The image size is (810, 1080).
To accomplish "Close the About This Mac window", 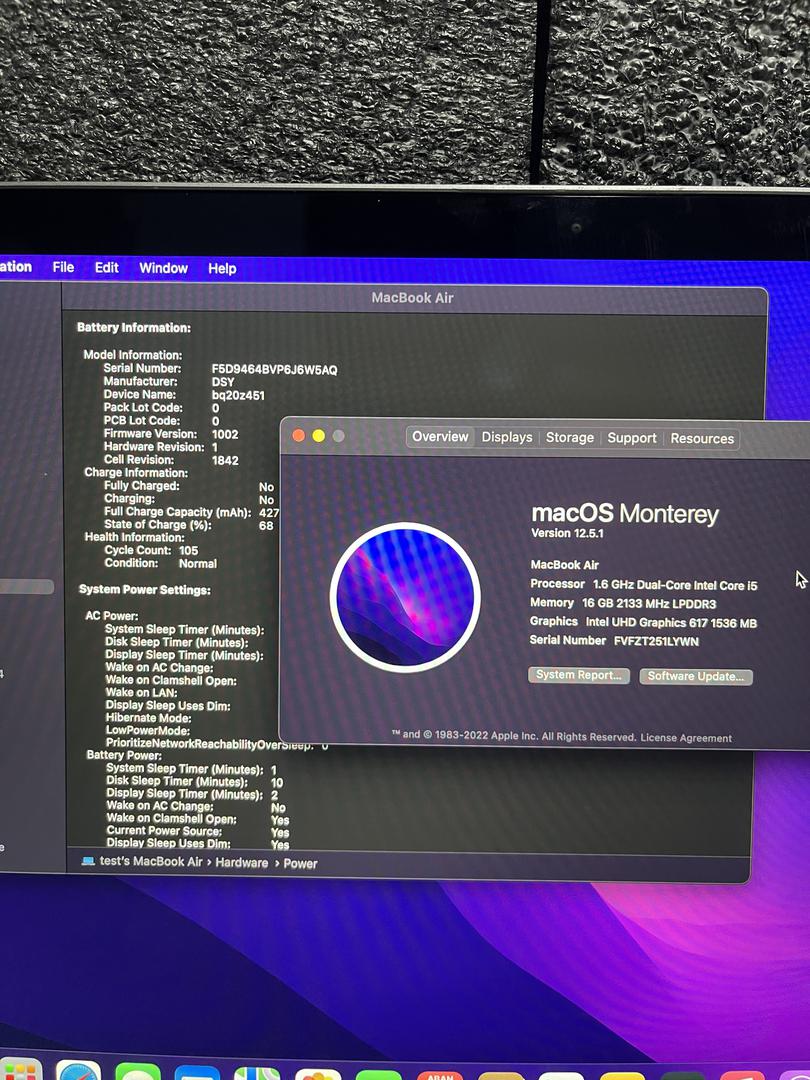I will tap(299, 435).
